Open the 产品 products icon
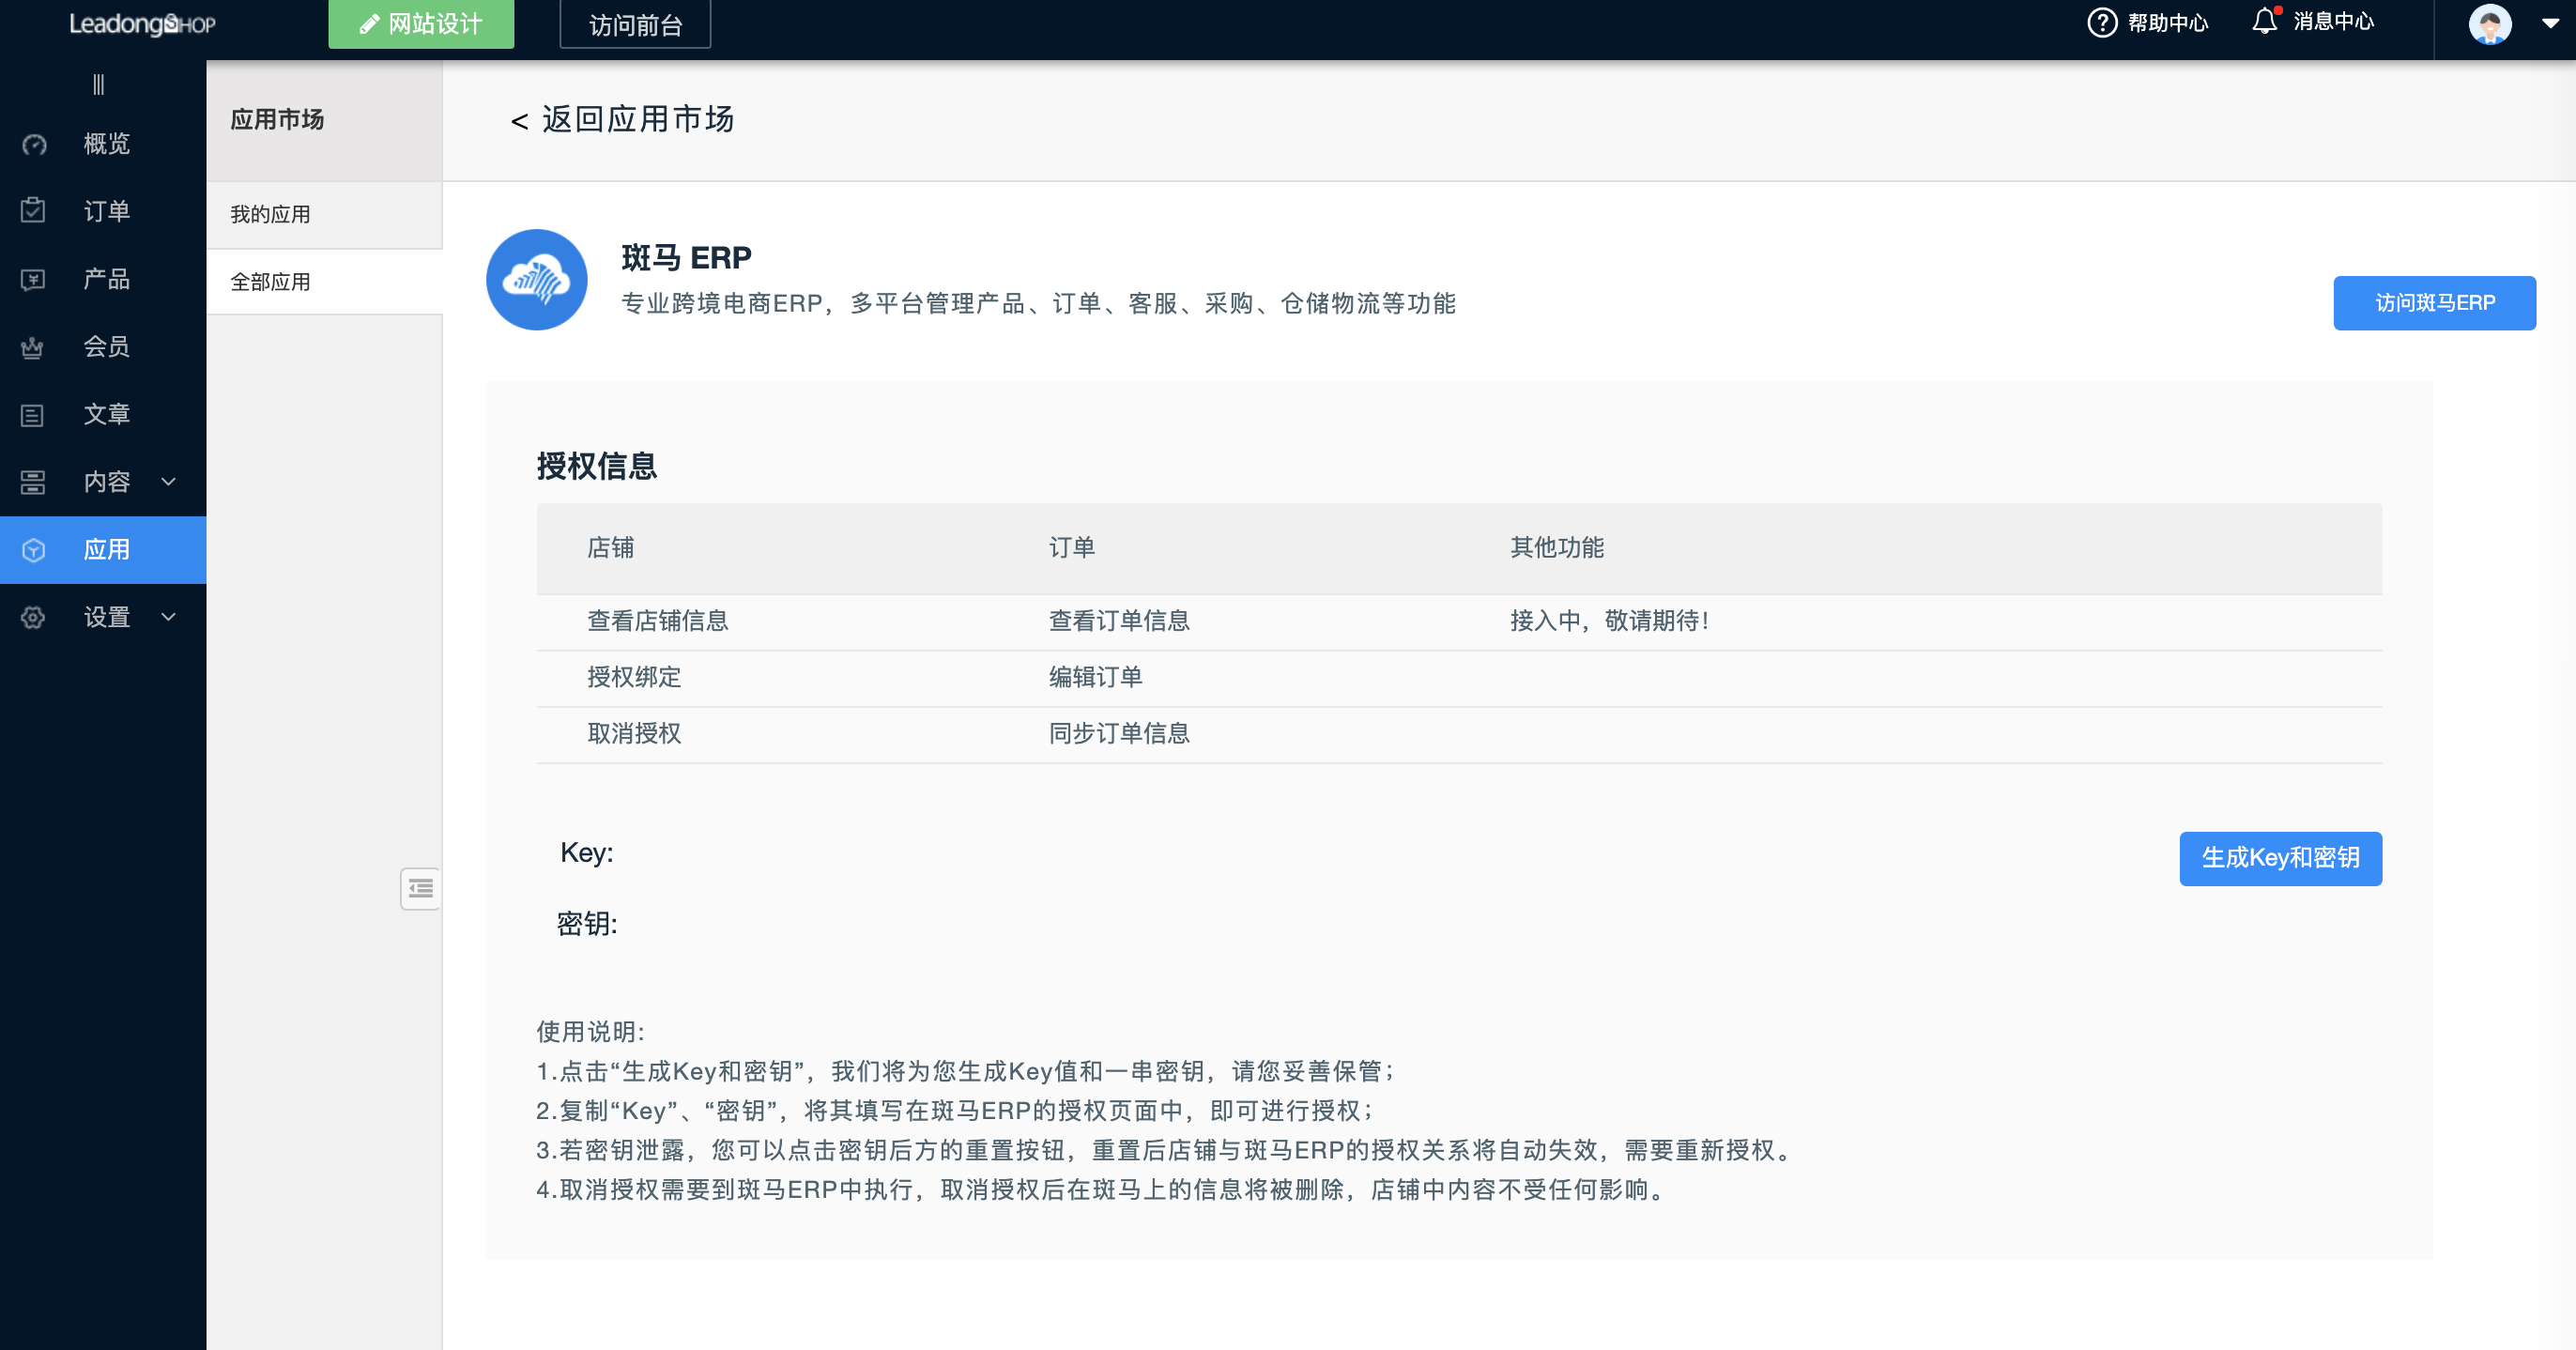This screenshot has width=2576, height=1350. pyautogui.click(x=33, y=279)
